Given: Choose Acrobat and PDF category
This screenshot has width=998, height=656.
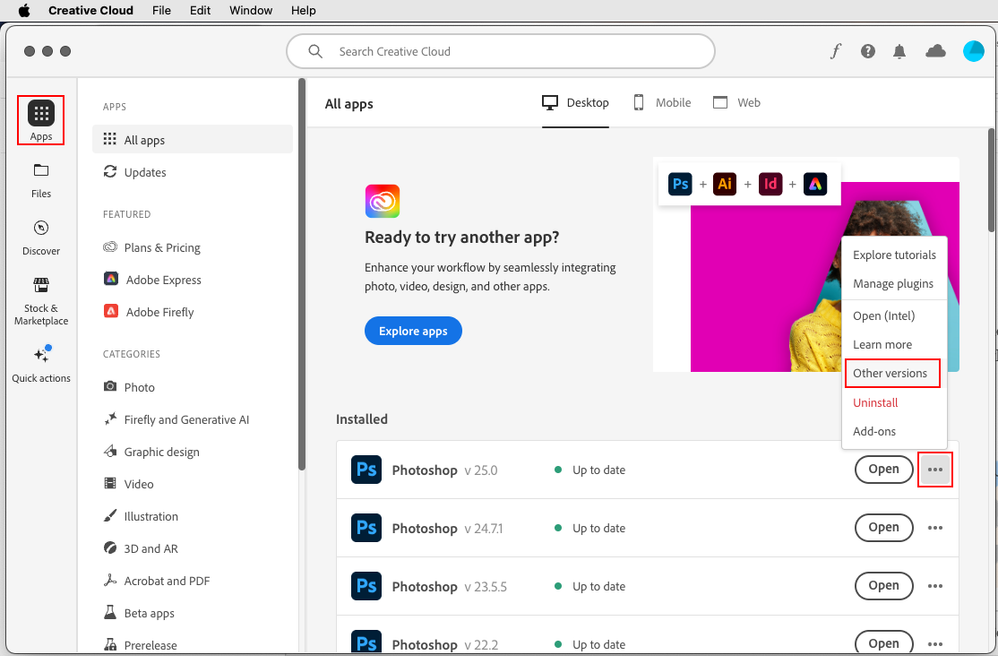Looking at the screenshot, I should tap(157, 580).
